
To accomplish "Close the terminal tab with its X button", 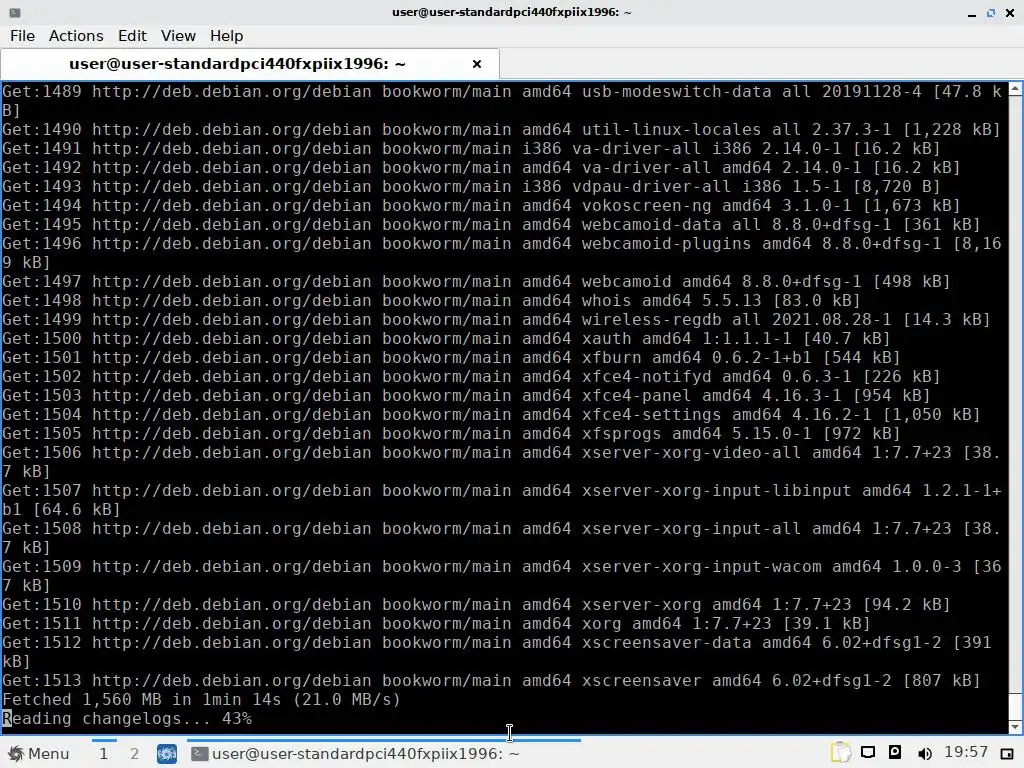I will click(477, 64).
